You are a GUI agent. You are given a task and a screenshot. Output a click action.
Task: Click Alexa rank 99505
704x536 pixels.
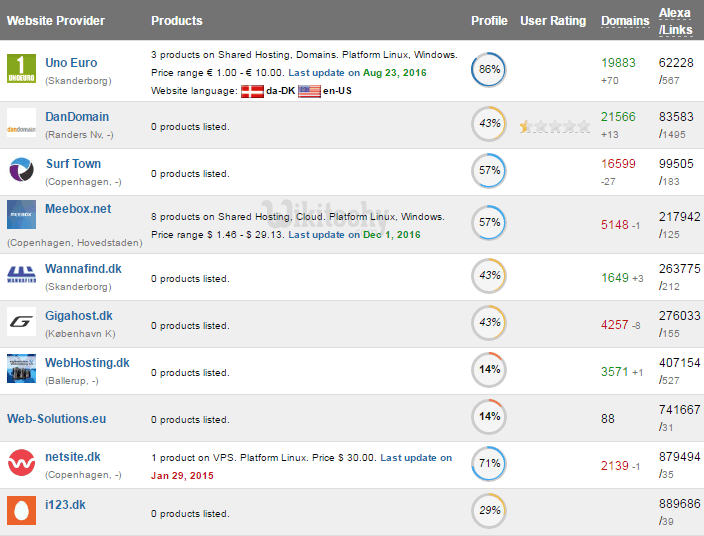point(676,164)
